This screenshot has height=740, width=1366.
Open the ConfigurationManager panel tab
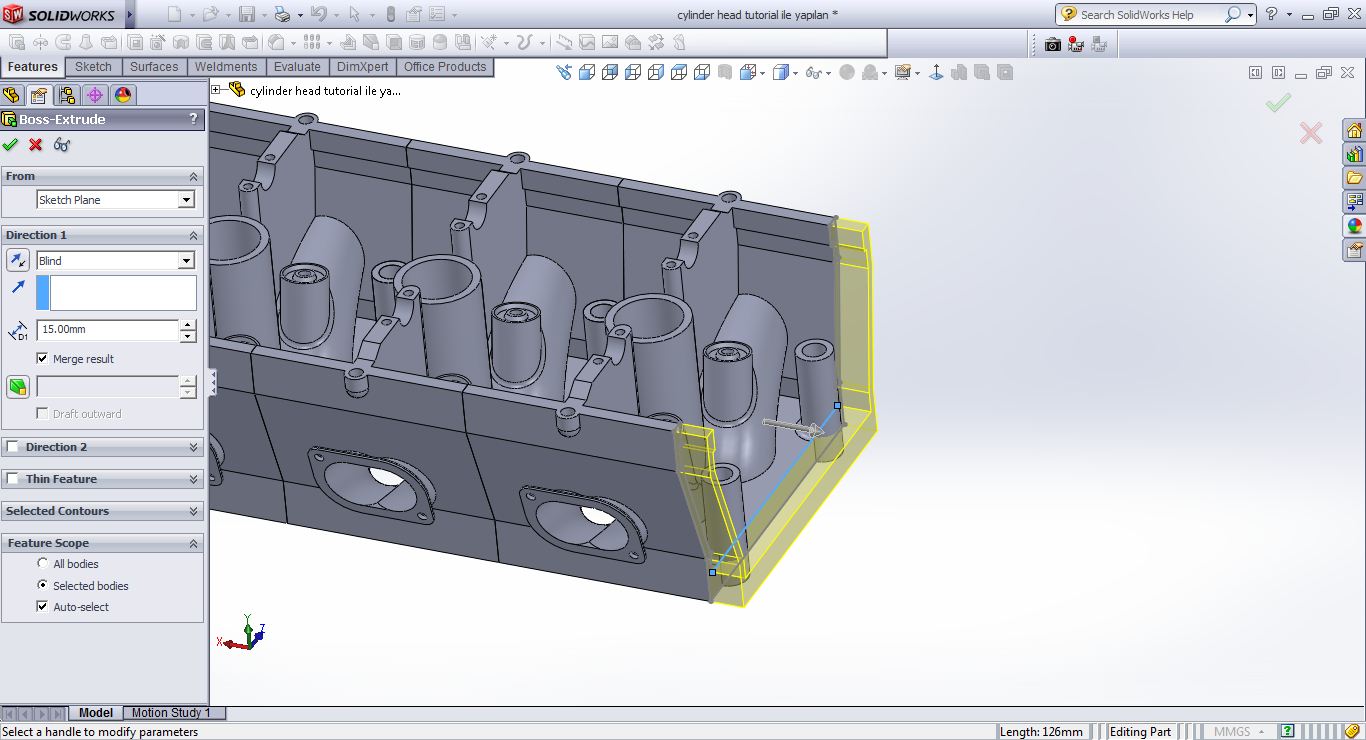(67, 95)
